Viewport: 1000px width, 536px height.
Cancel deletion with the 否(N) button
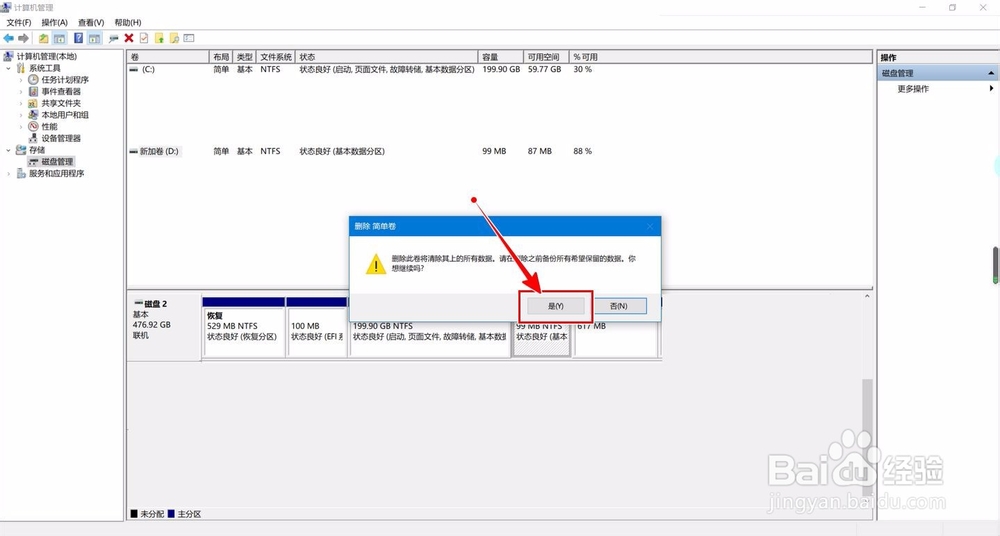point(619,306)
